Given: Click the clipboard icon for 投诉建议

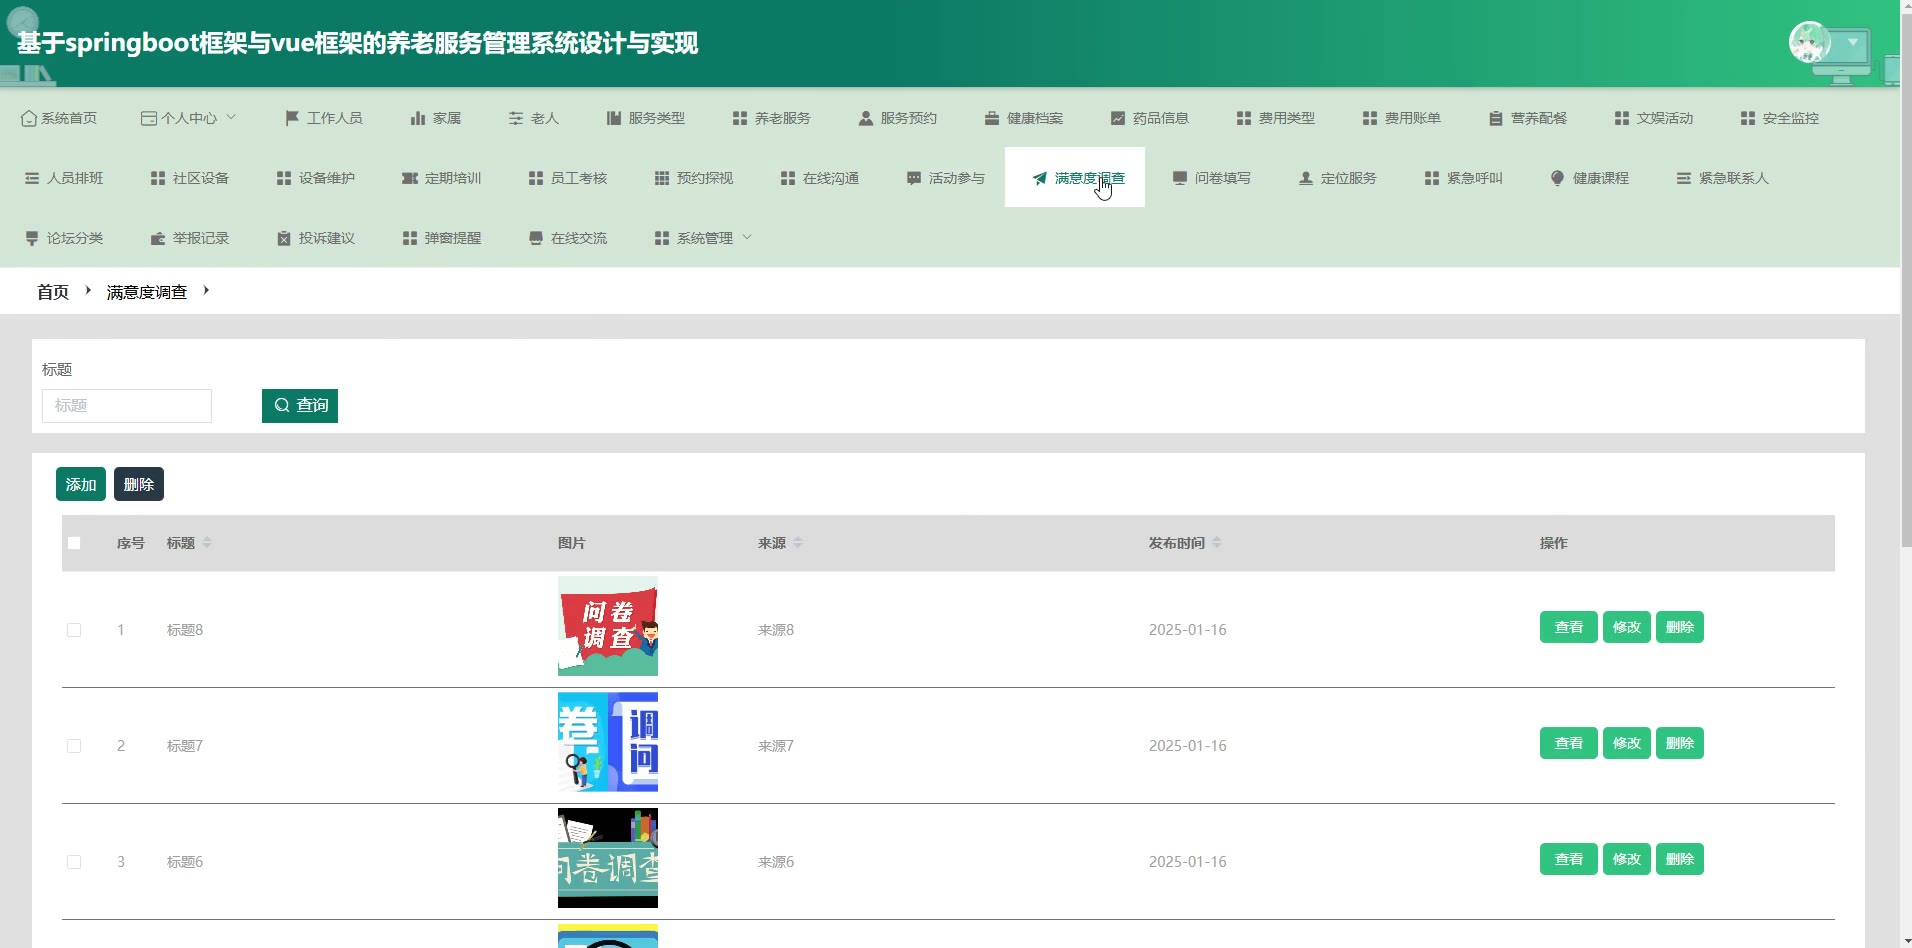Looking at the screenshot, I should coord(284,238).
